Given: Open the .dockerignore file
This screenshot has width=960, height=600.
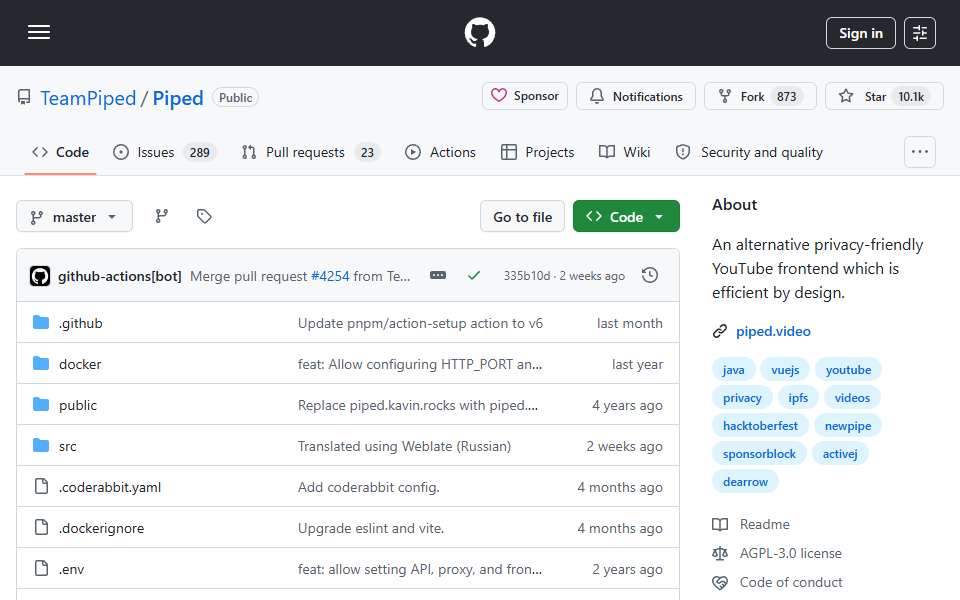Looking at the screenshot, I should 102,528.
